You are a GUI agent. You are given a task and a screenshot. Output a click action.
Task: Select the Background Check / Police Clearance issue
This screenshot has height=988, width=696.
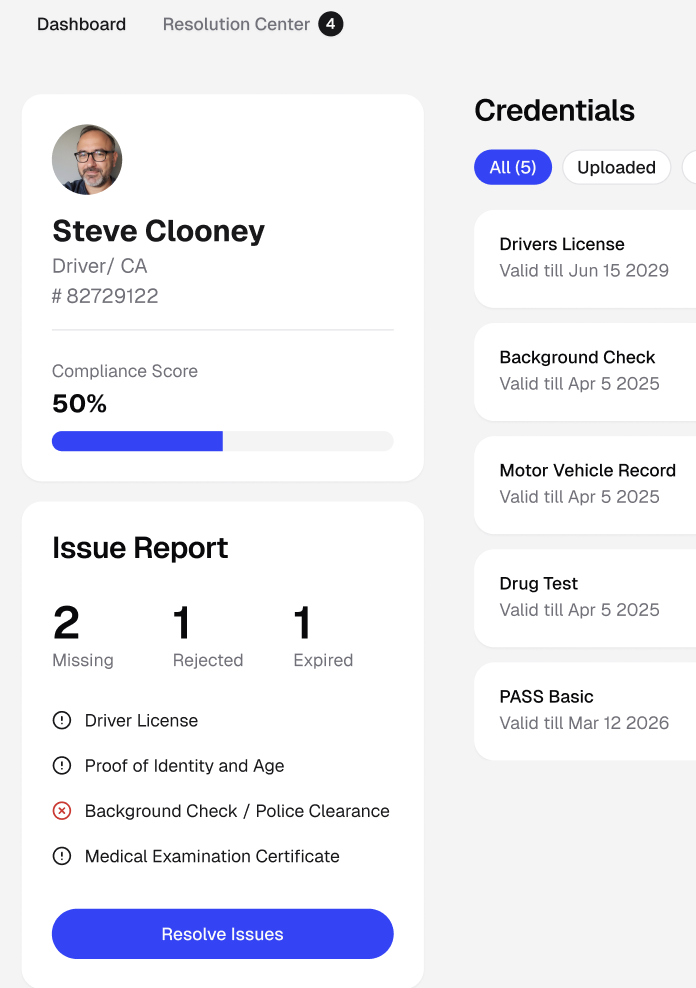point(237,811)
